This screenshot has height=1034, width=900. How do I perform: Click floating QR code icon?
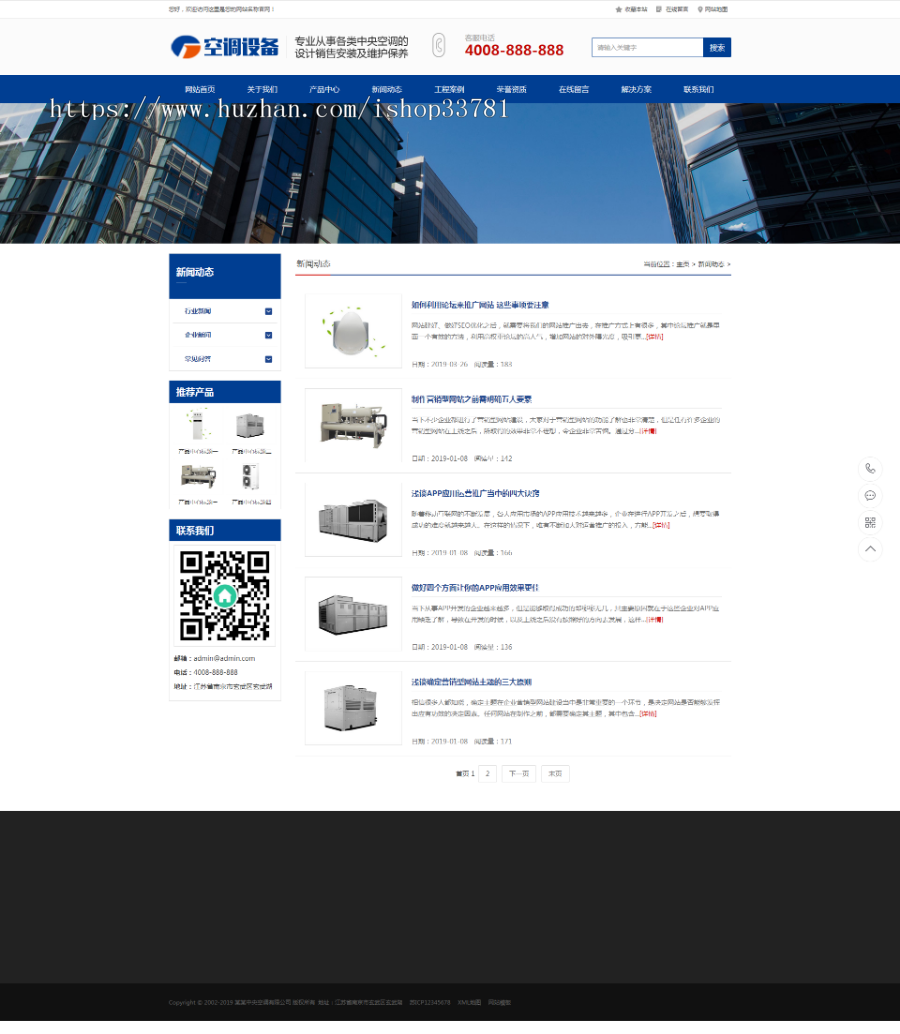click(x=870, y=523)
